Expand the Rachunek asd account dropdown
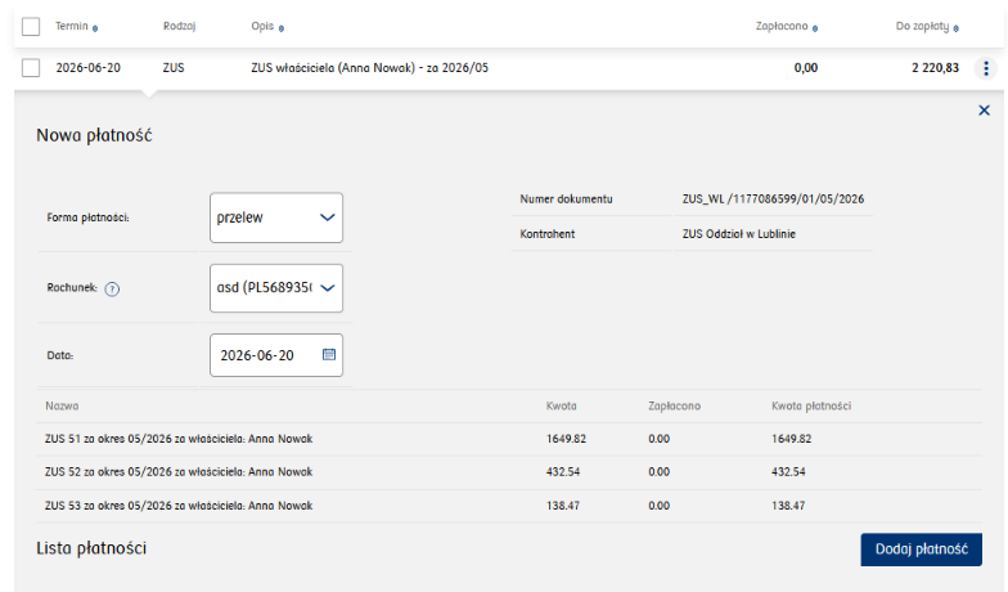This screenshot has height=592, width=1008. pos(276,288)
